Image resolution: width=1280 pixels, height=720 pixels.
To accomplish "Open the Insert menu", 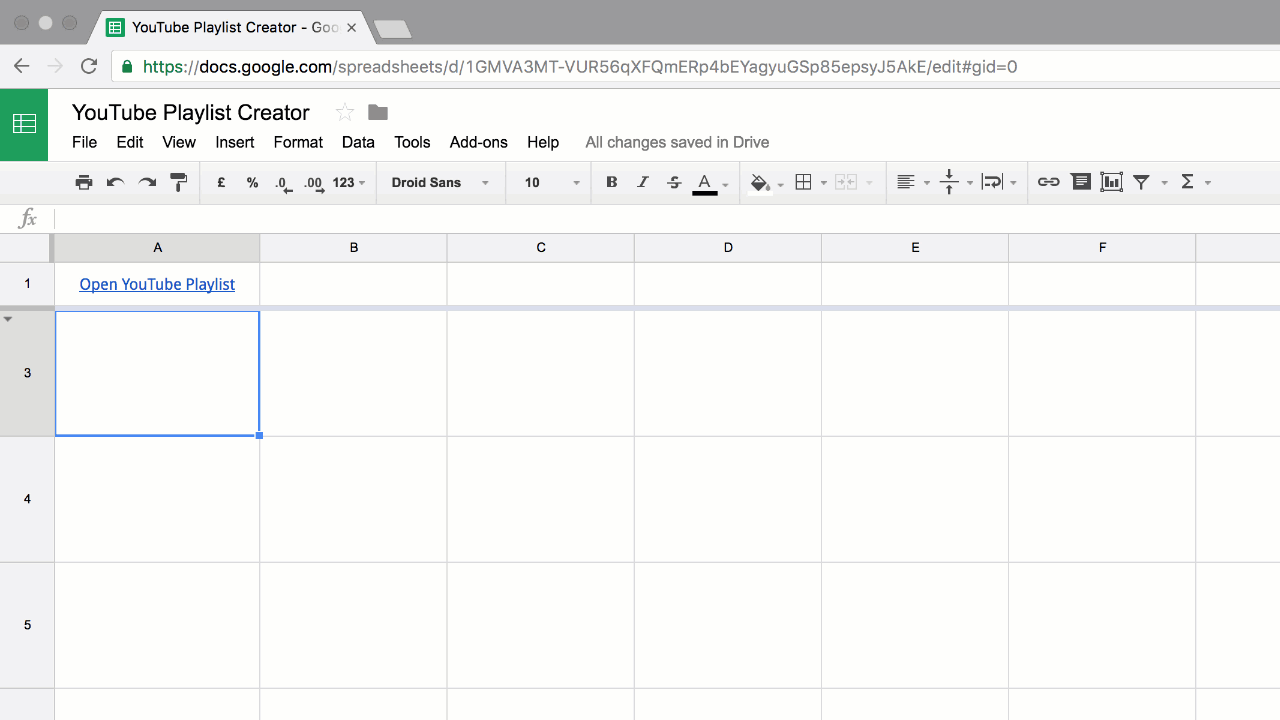I will click(235, 142).
